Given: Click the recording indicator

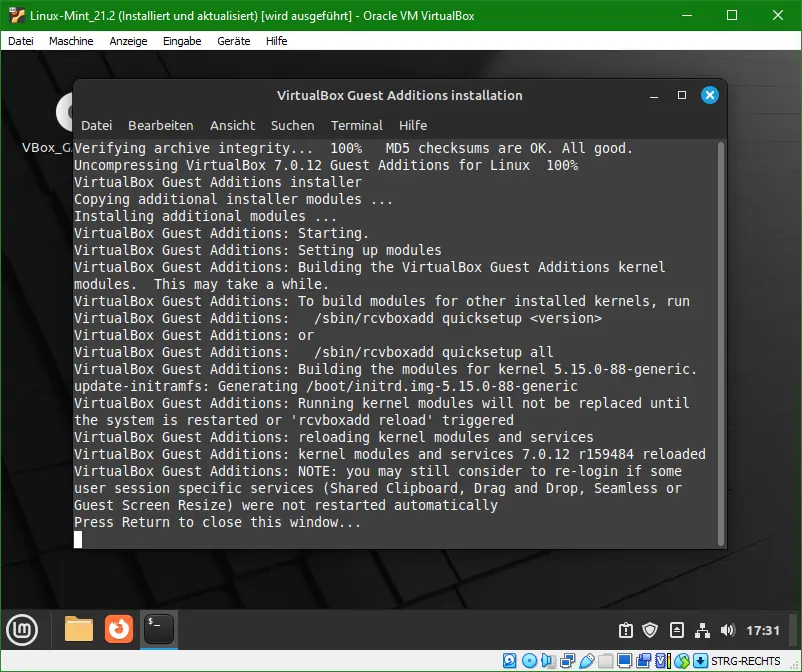Looking at the screenshot, I should (x=644, y=661).
